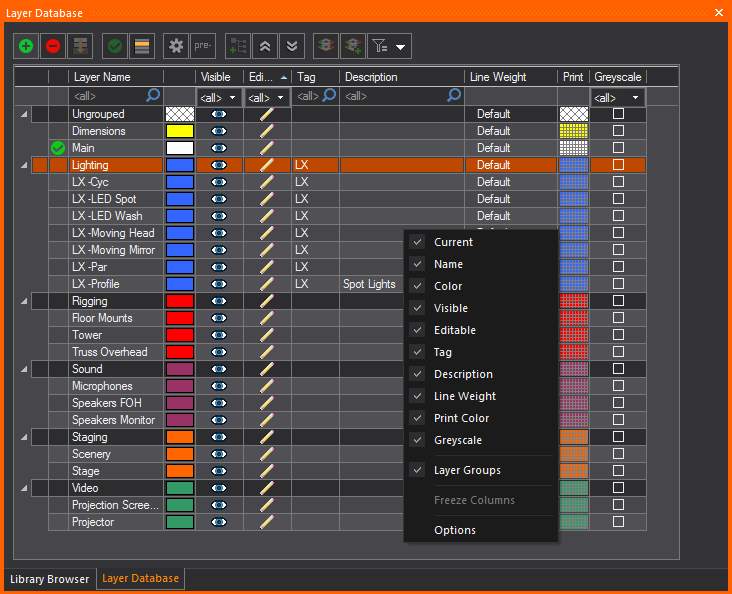Toggle visibility eye for Dimensions layer
This screenshot has width=732, height=594.
pos(218,131)
